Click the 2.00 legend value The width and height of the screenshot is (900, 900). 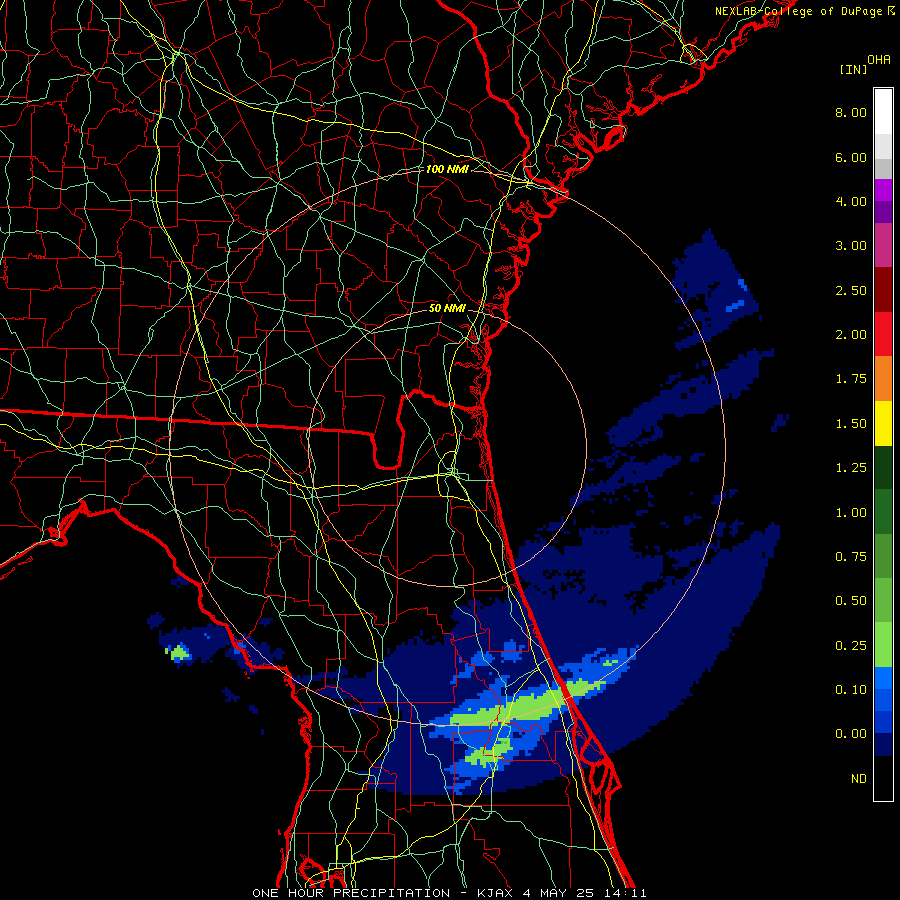(851, 335)
